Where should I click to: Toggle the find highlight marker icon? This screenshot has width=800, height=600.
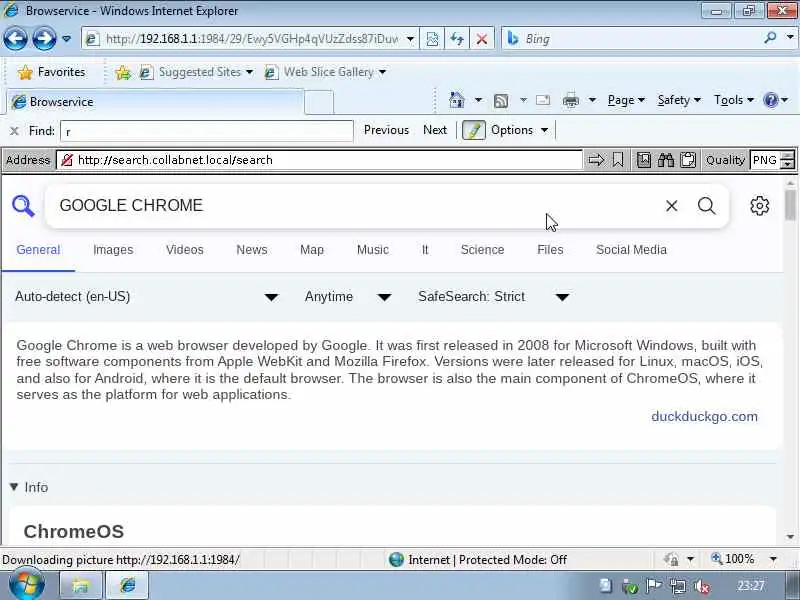(473, 130)
